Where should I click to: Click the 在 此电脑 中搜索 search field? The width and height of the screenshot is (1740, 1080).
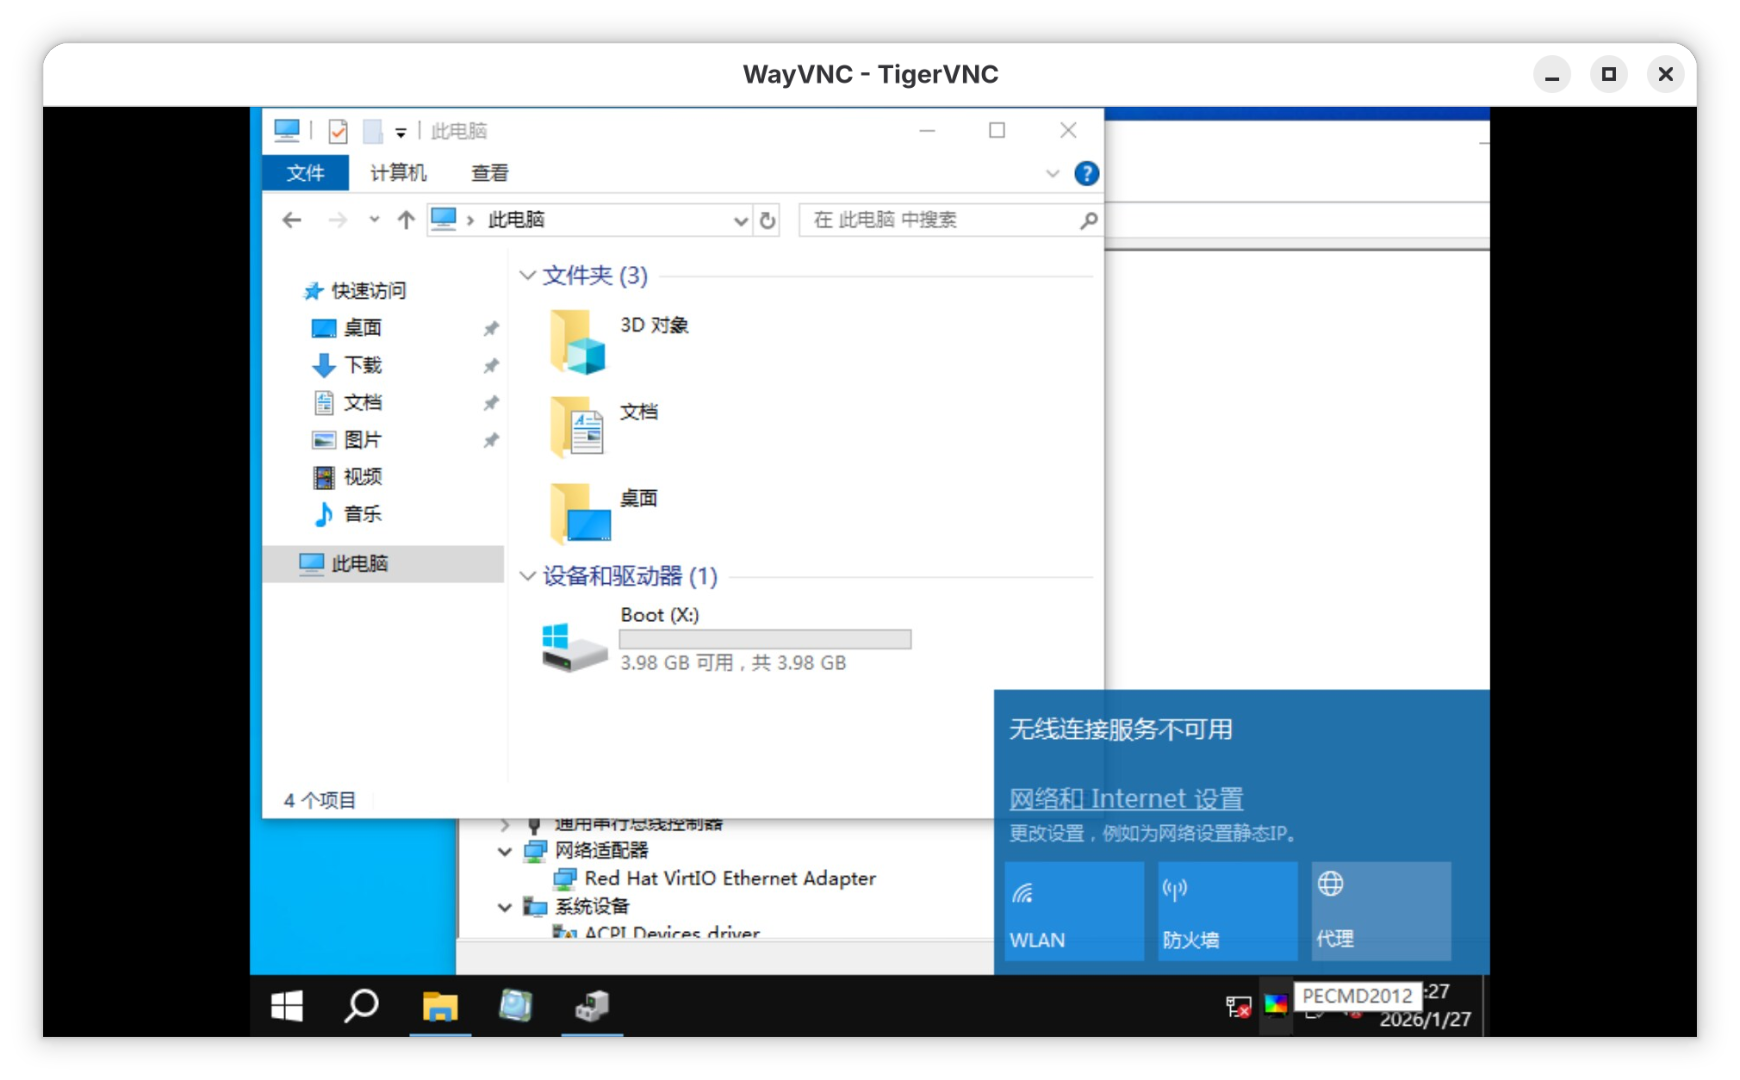pos(940,220)
